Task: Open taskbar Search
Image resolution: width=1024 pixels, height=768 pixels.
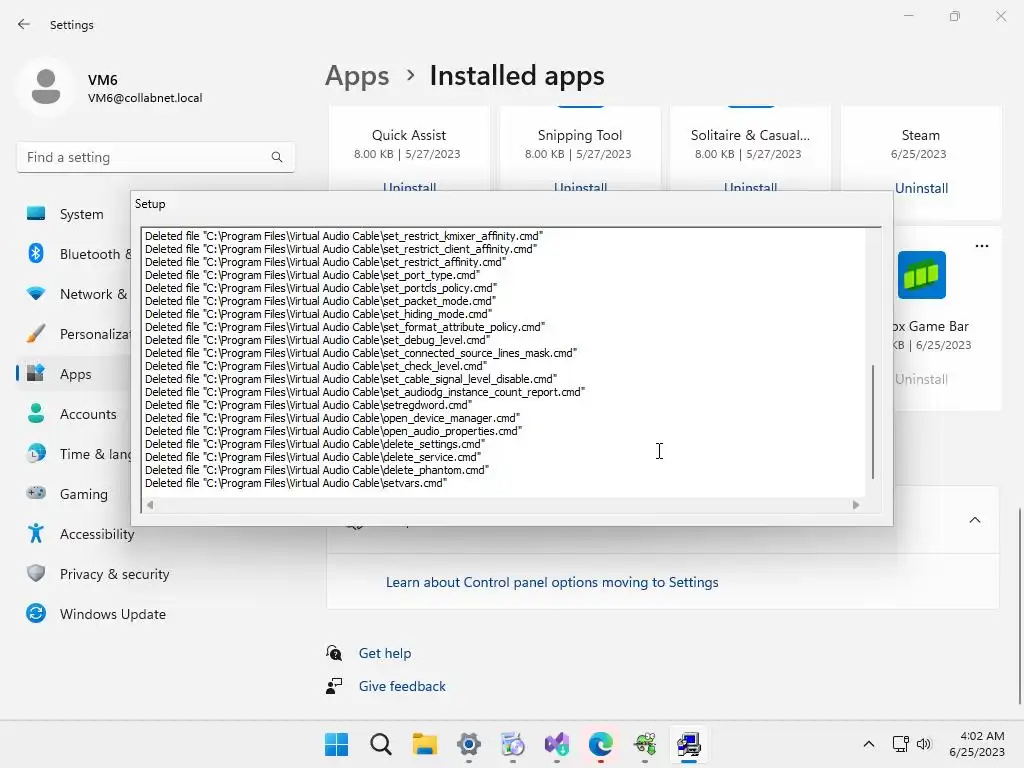Action: tap(381, 744)
